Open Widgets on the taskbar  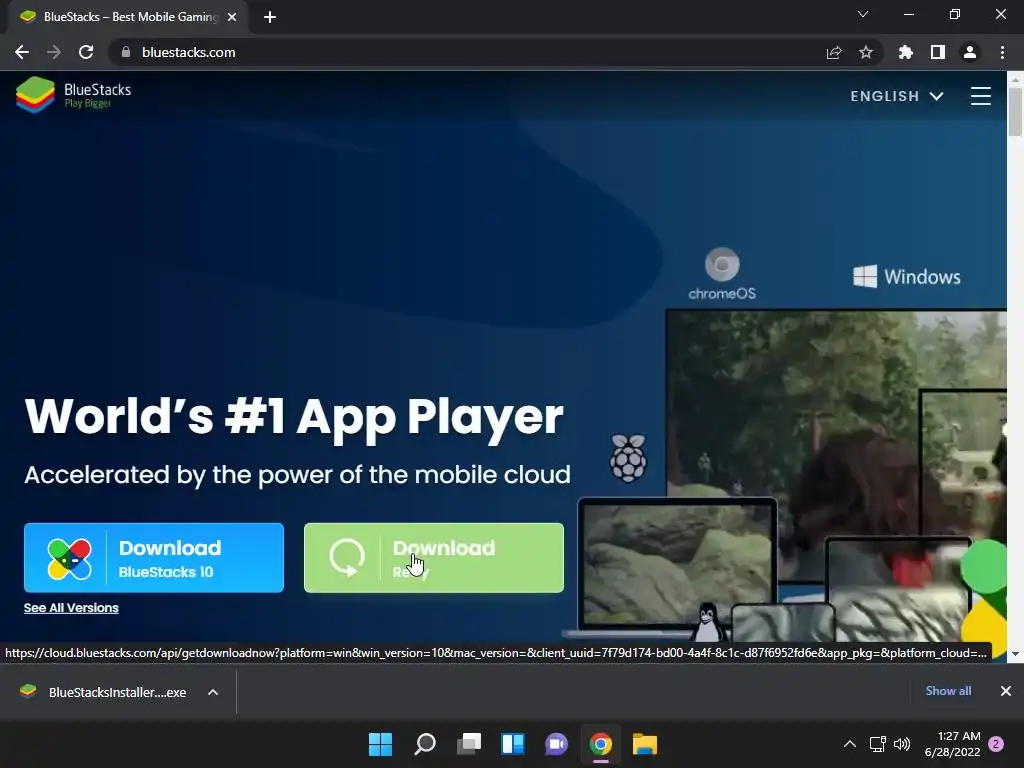tap(513, 744)
